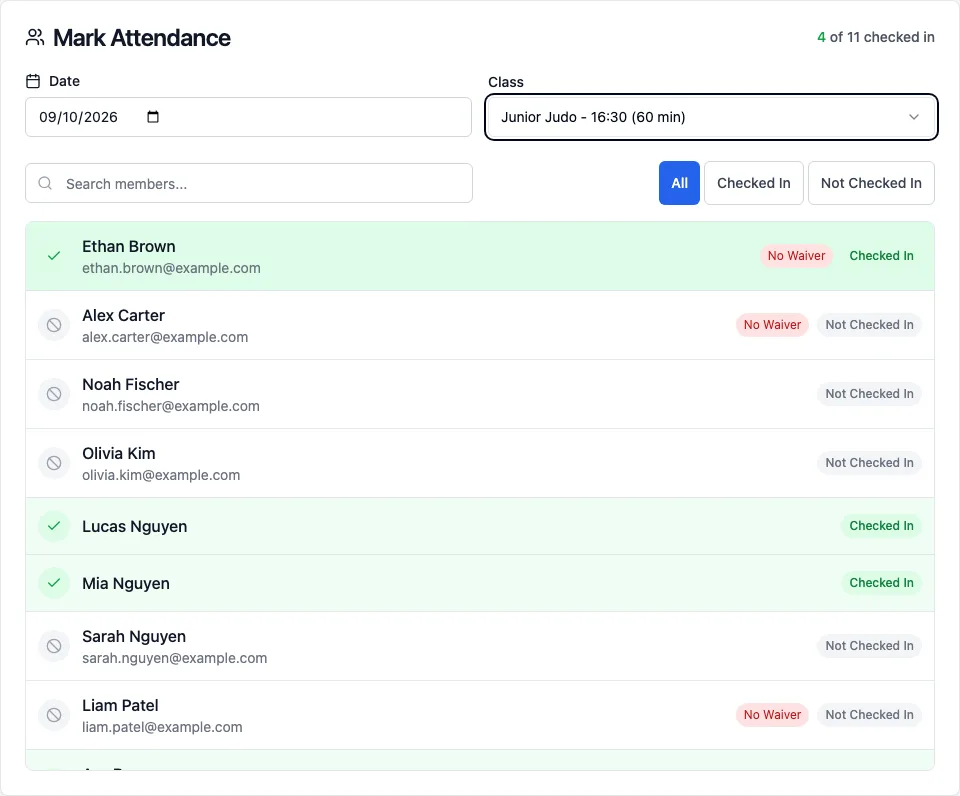
Task: Switch to the Checked In filter
Action: (754, 183)
